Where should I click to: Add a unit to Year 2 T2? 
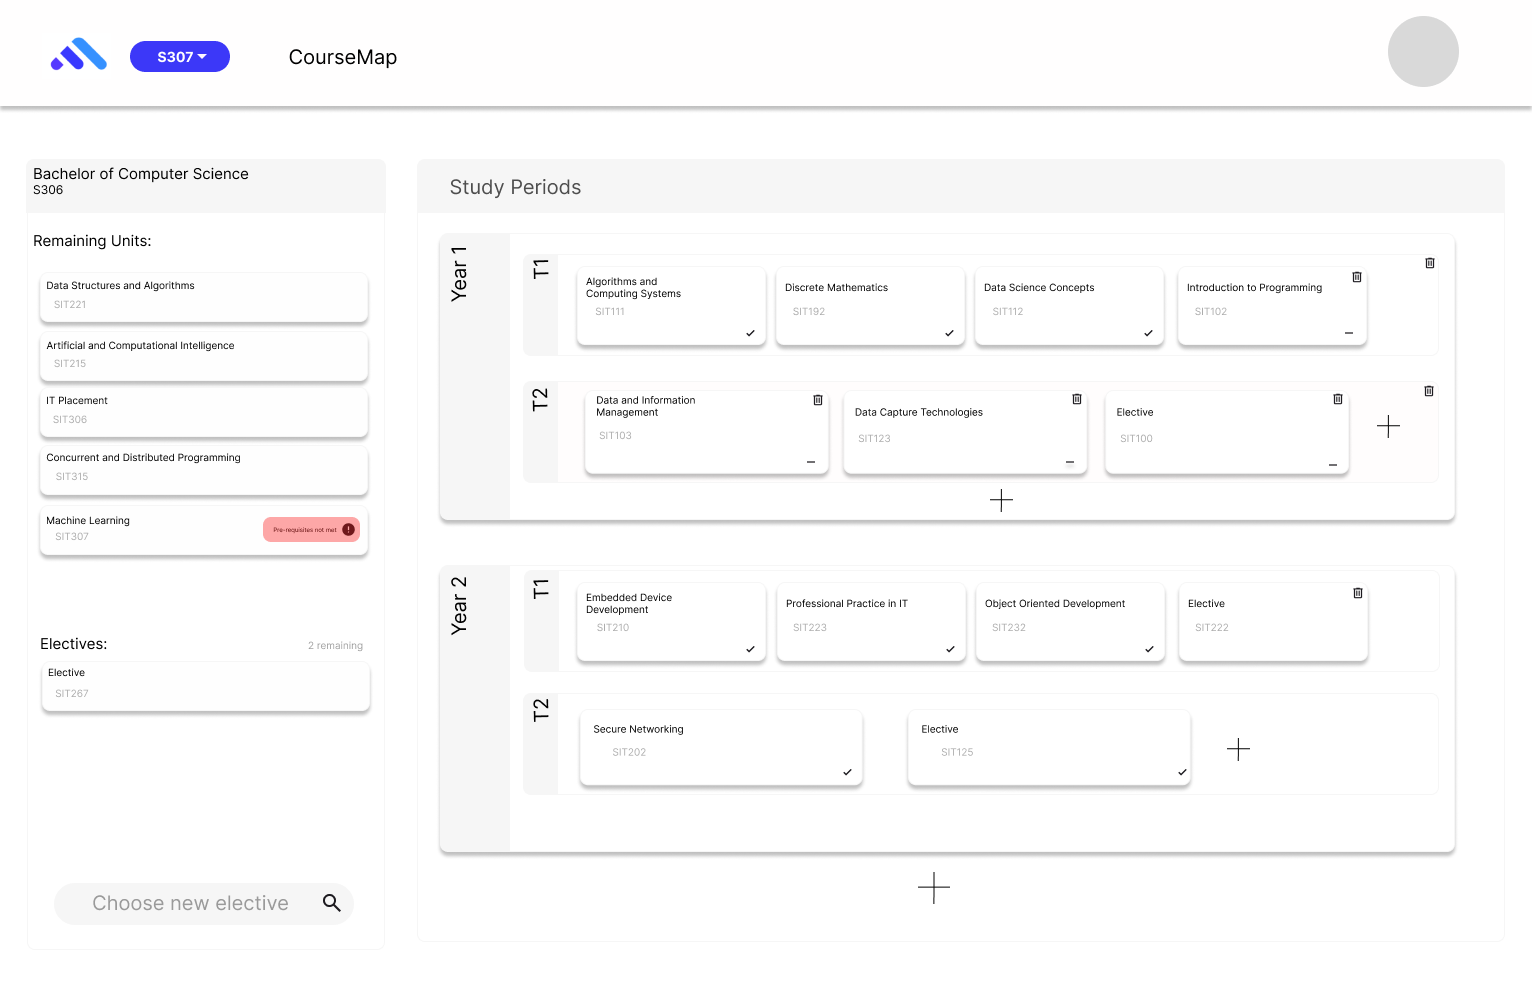pyautogui.click(x=1238, y=748)
